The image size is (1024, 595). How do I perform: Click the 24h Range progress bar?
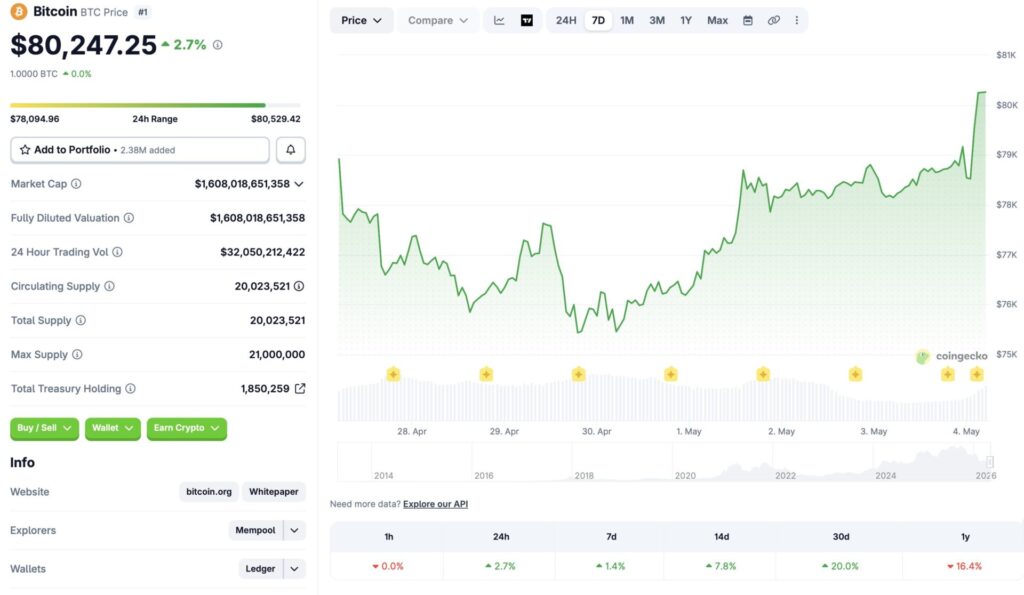click(x=155, y=105)
